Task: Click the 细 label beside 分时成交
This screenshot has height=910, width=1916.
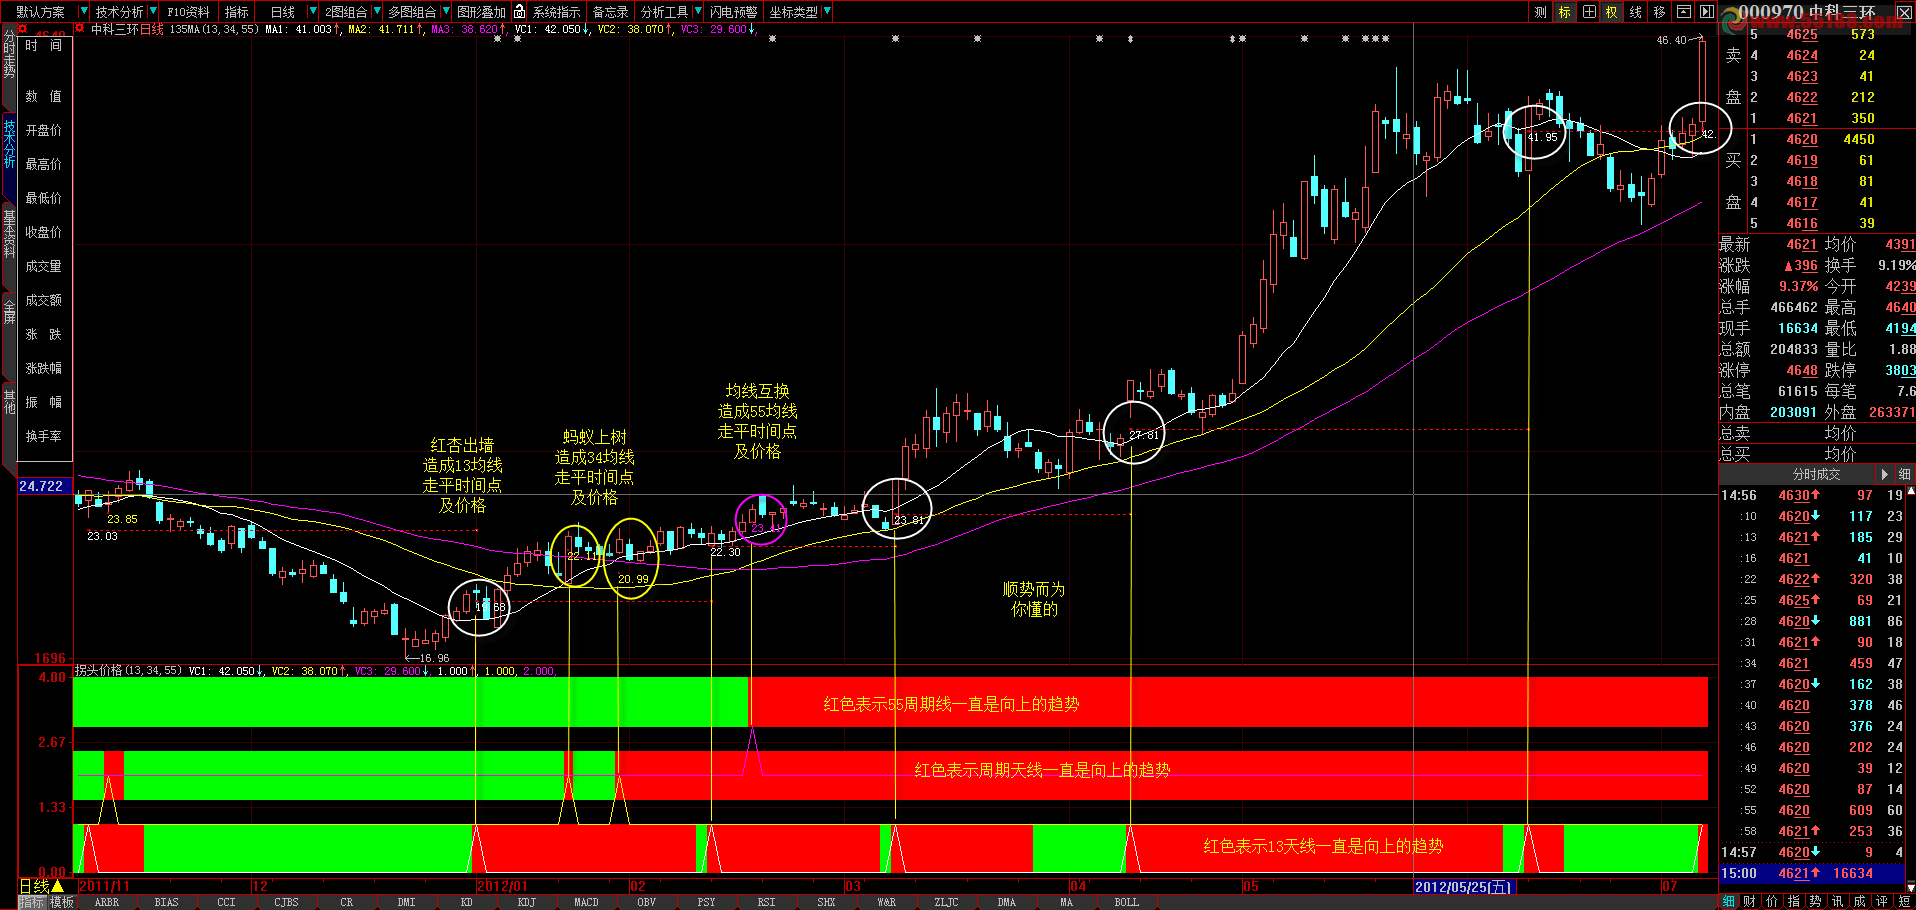Action: [1904, 474]
